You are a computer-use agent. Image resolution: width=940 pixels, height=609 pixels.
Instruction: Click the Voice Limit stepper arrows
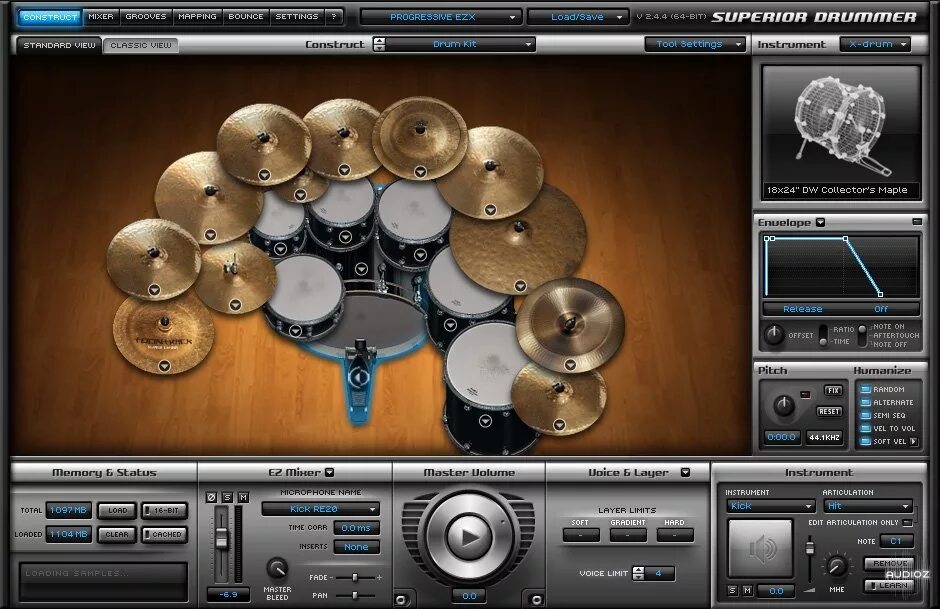pyautogui.click(x=638, y=573)
